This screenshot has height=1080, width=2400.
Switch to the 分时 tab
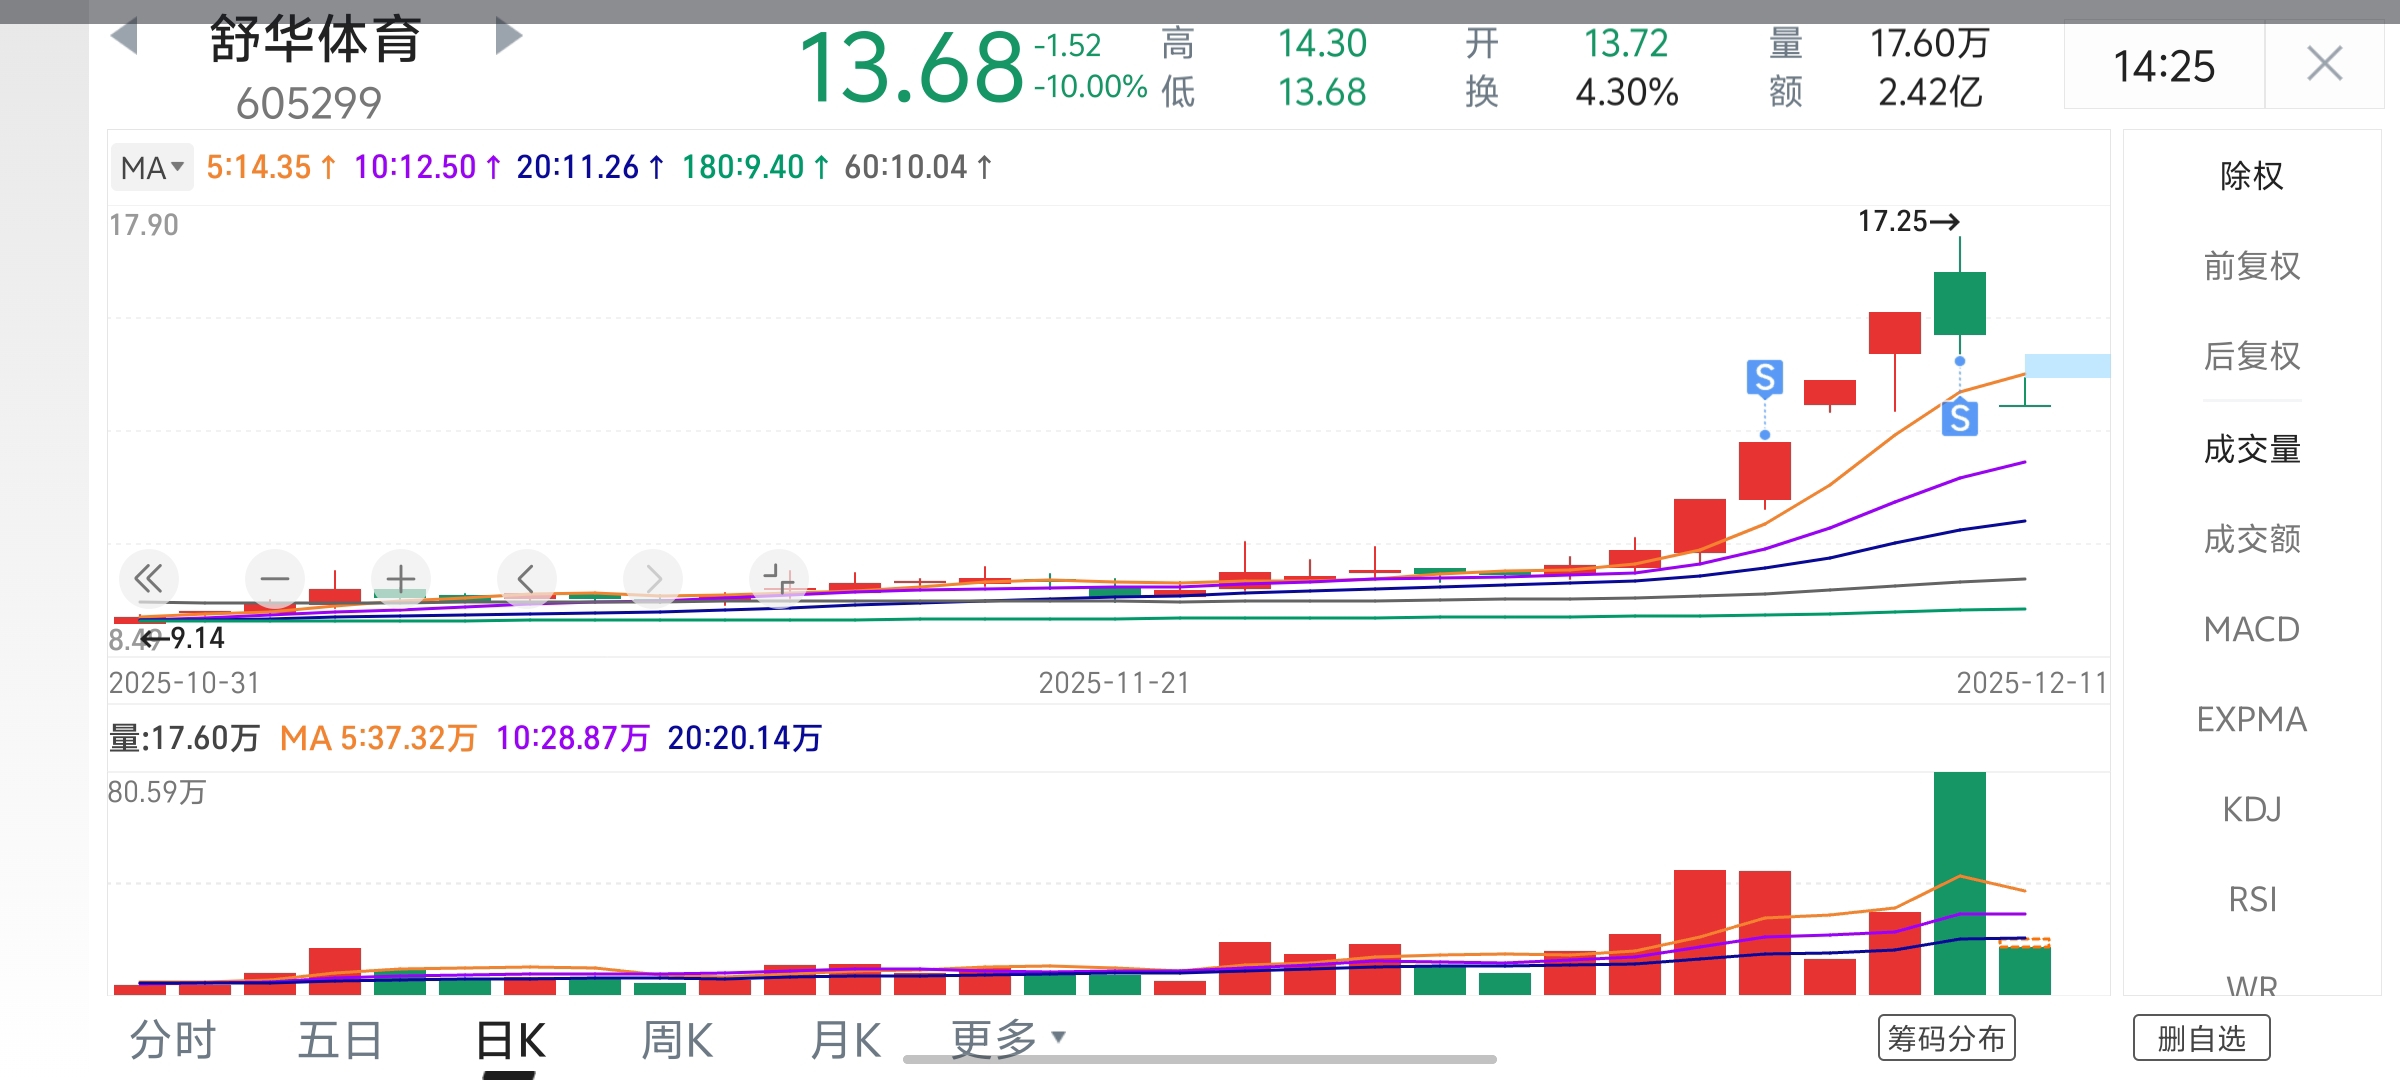click(x=172, y=1040)
